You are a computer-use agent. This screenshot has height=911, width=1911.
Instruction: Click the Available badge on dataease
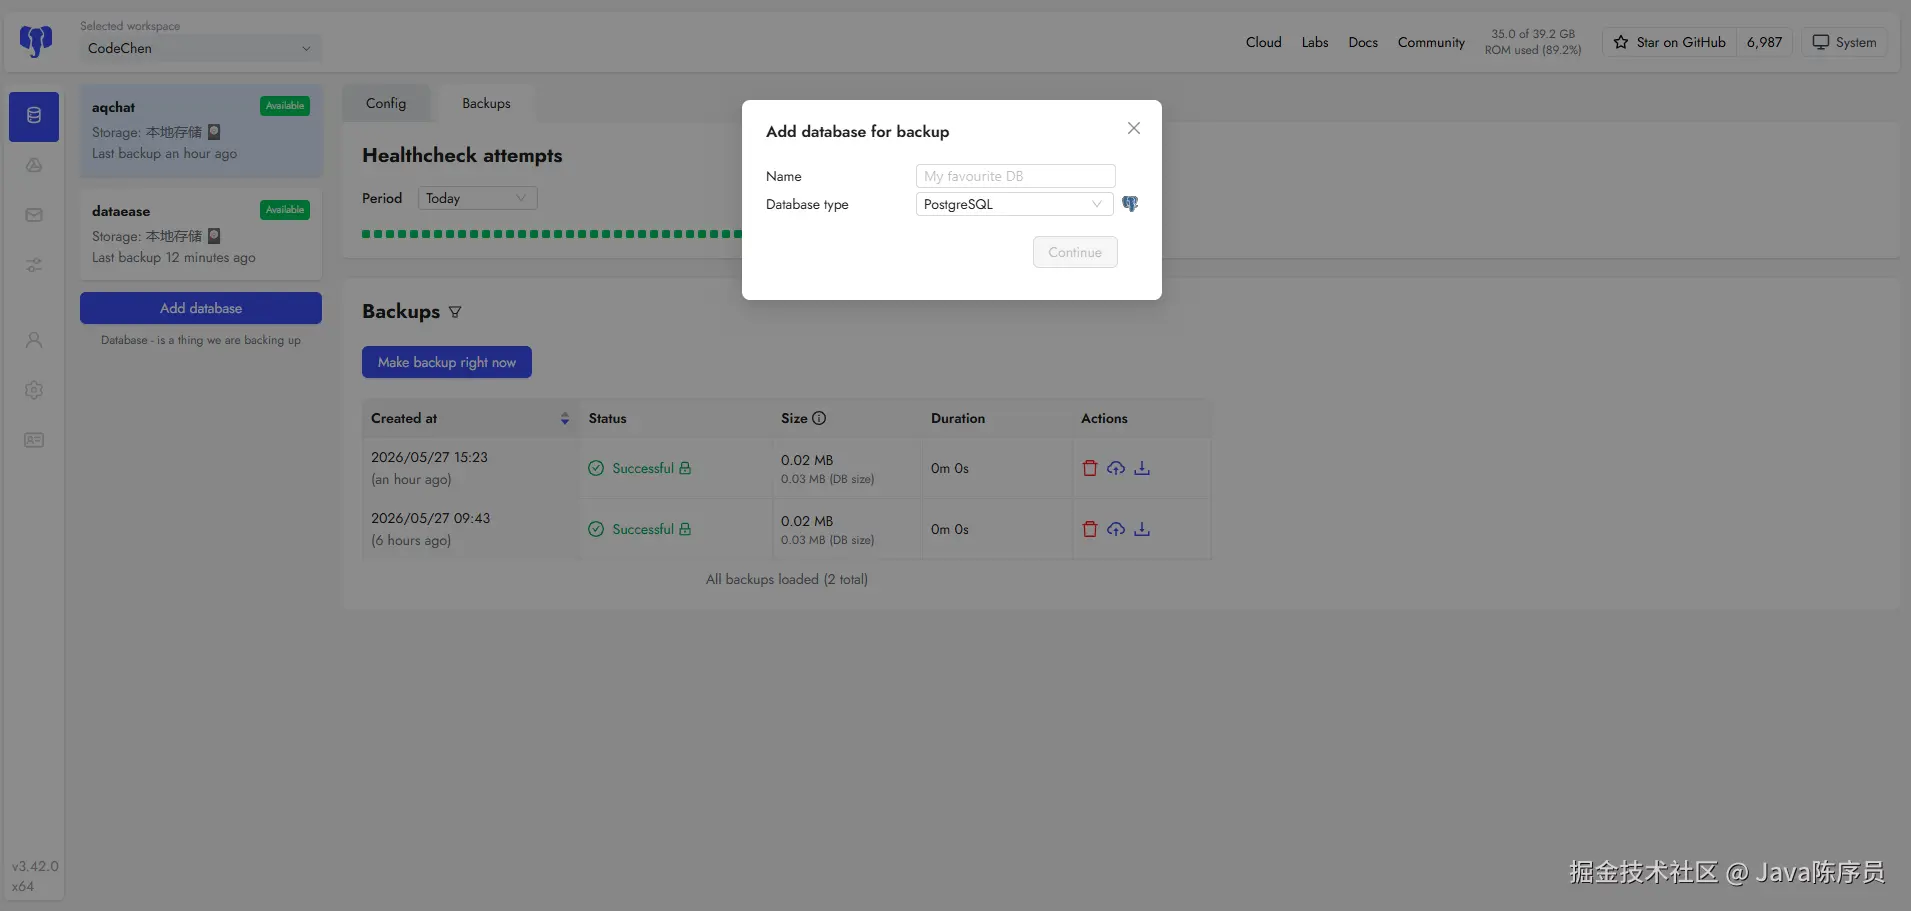285,210
